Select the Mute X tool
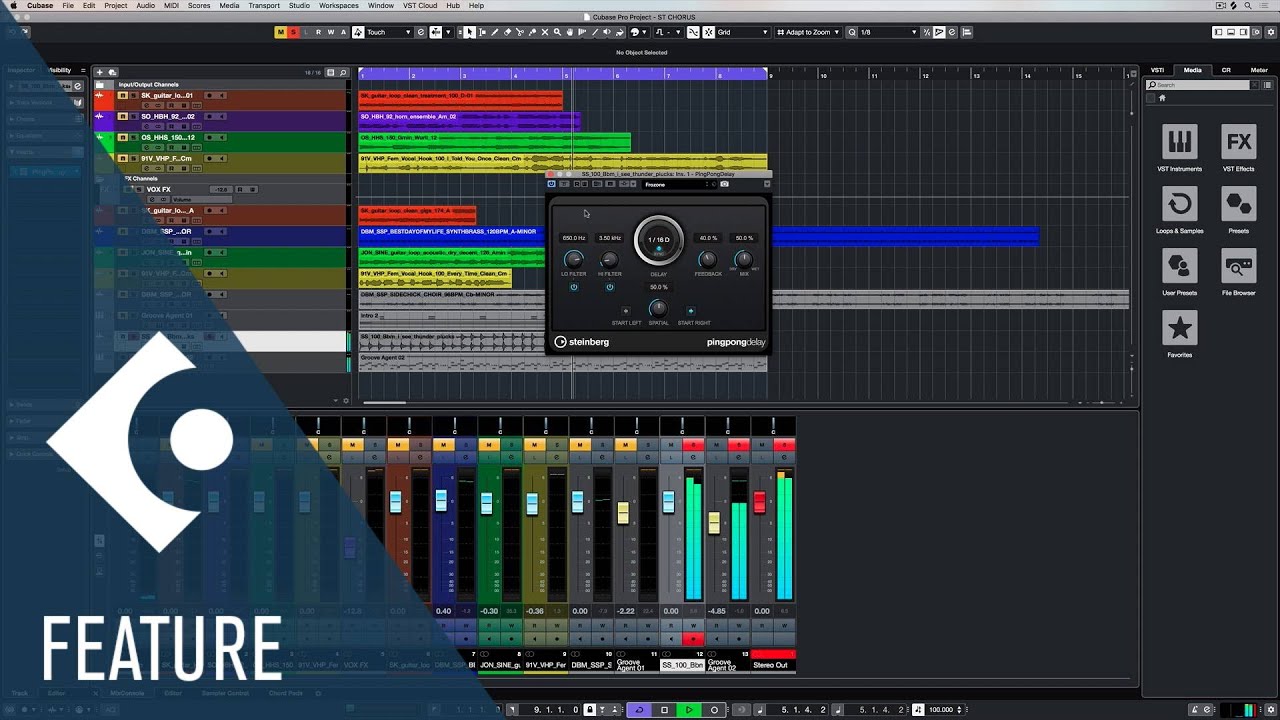Image resolution: width=1280 pixels, height=720 pixels. (x=544, y=32)
